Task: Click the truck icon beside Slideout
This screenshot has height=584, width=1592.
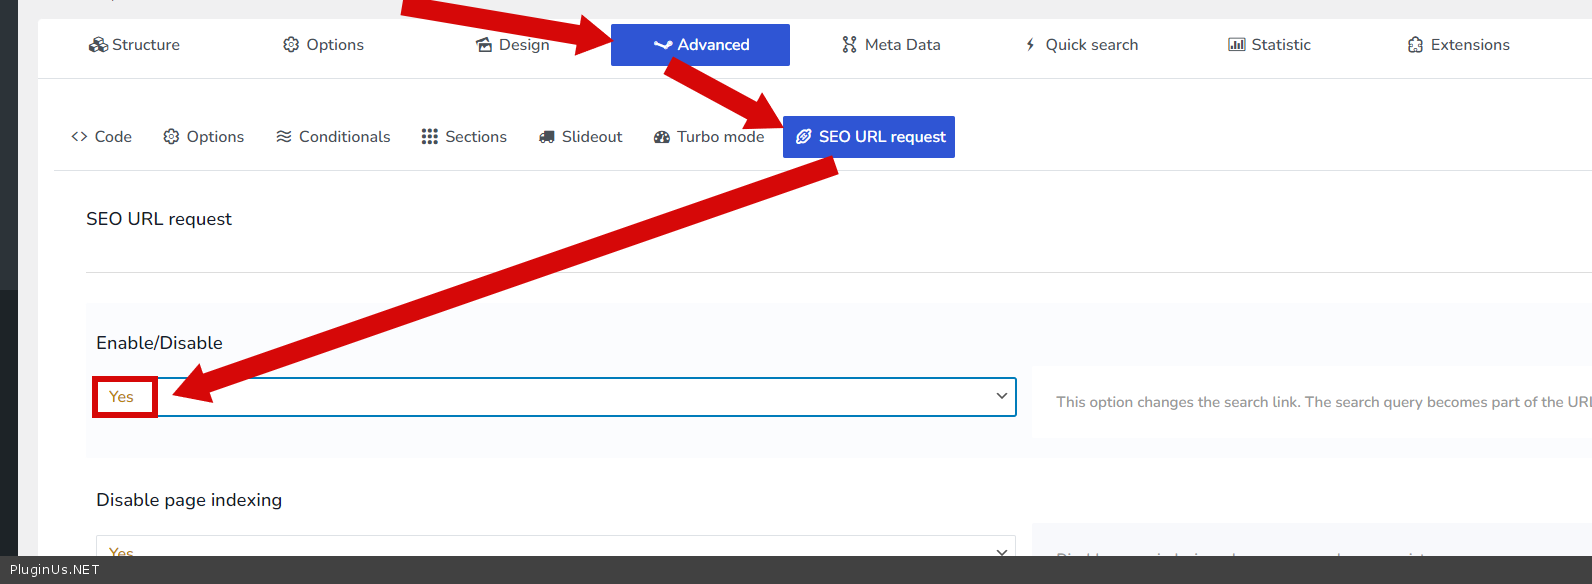Action: coord(547,137)
